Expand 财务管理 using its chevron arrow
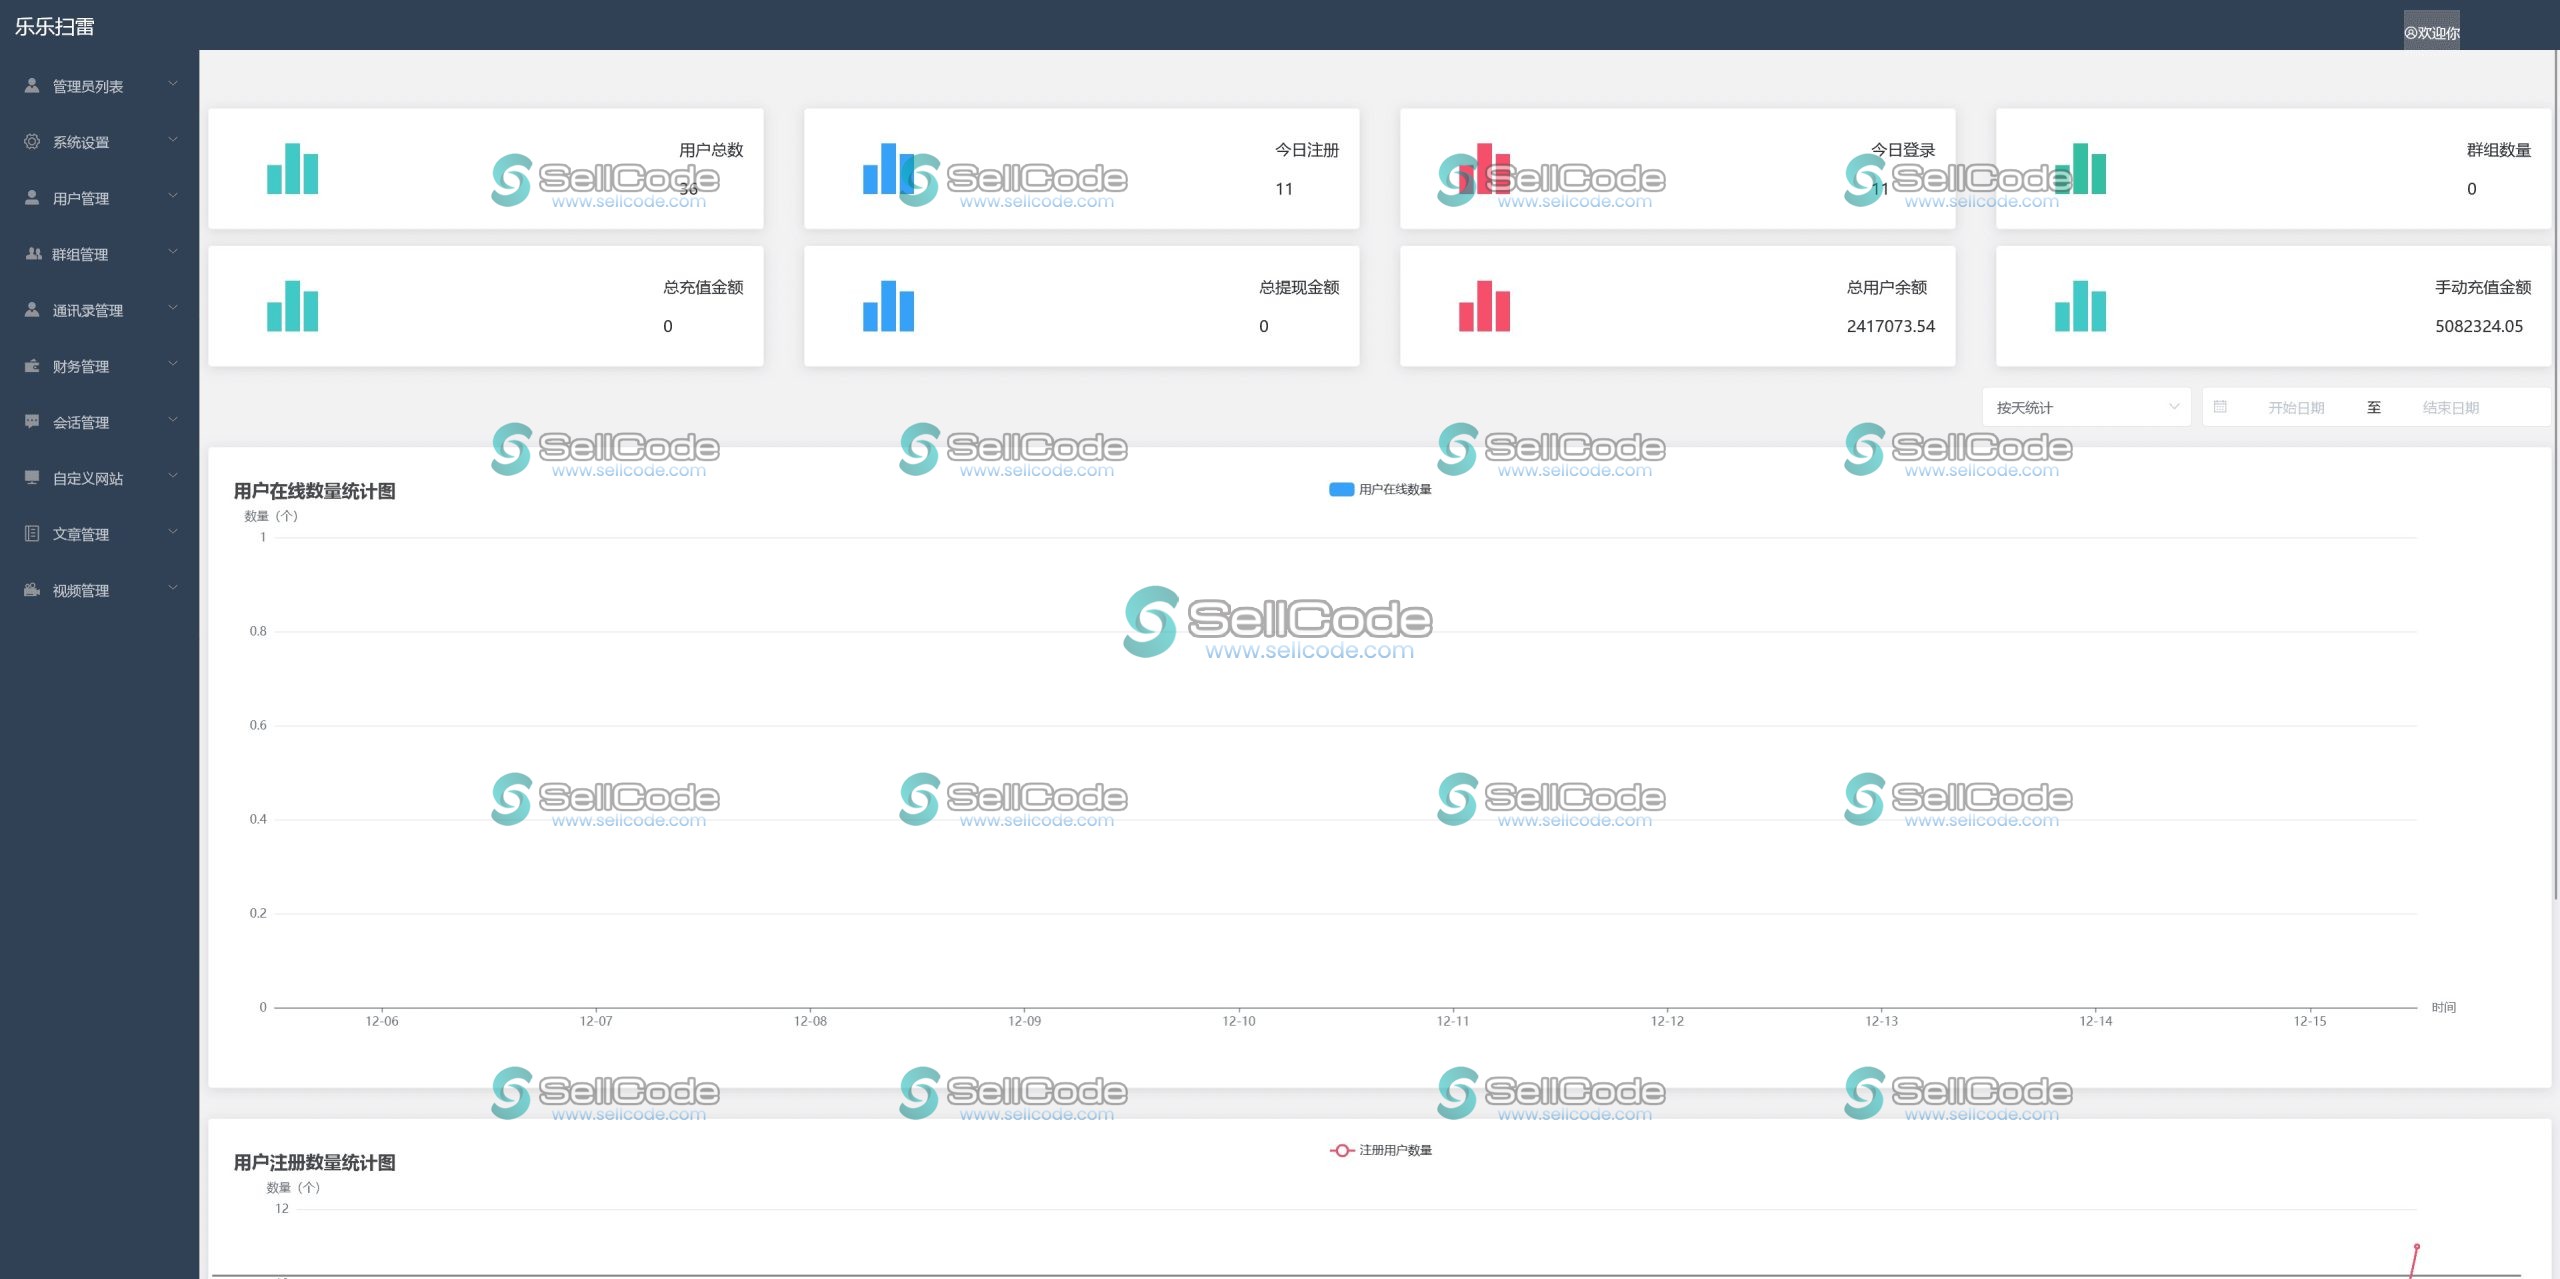Screen dimensions: 2560x1279 point(173,364)
